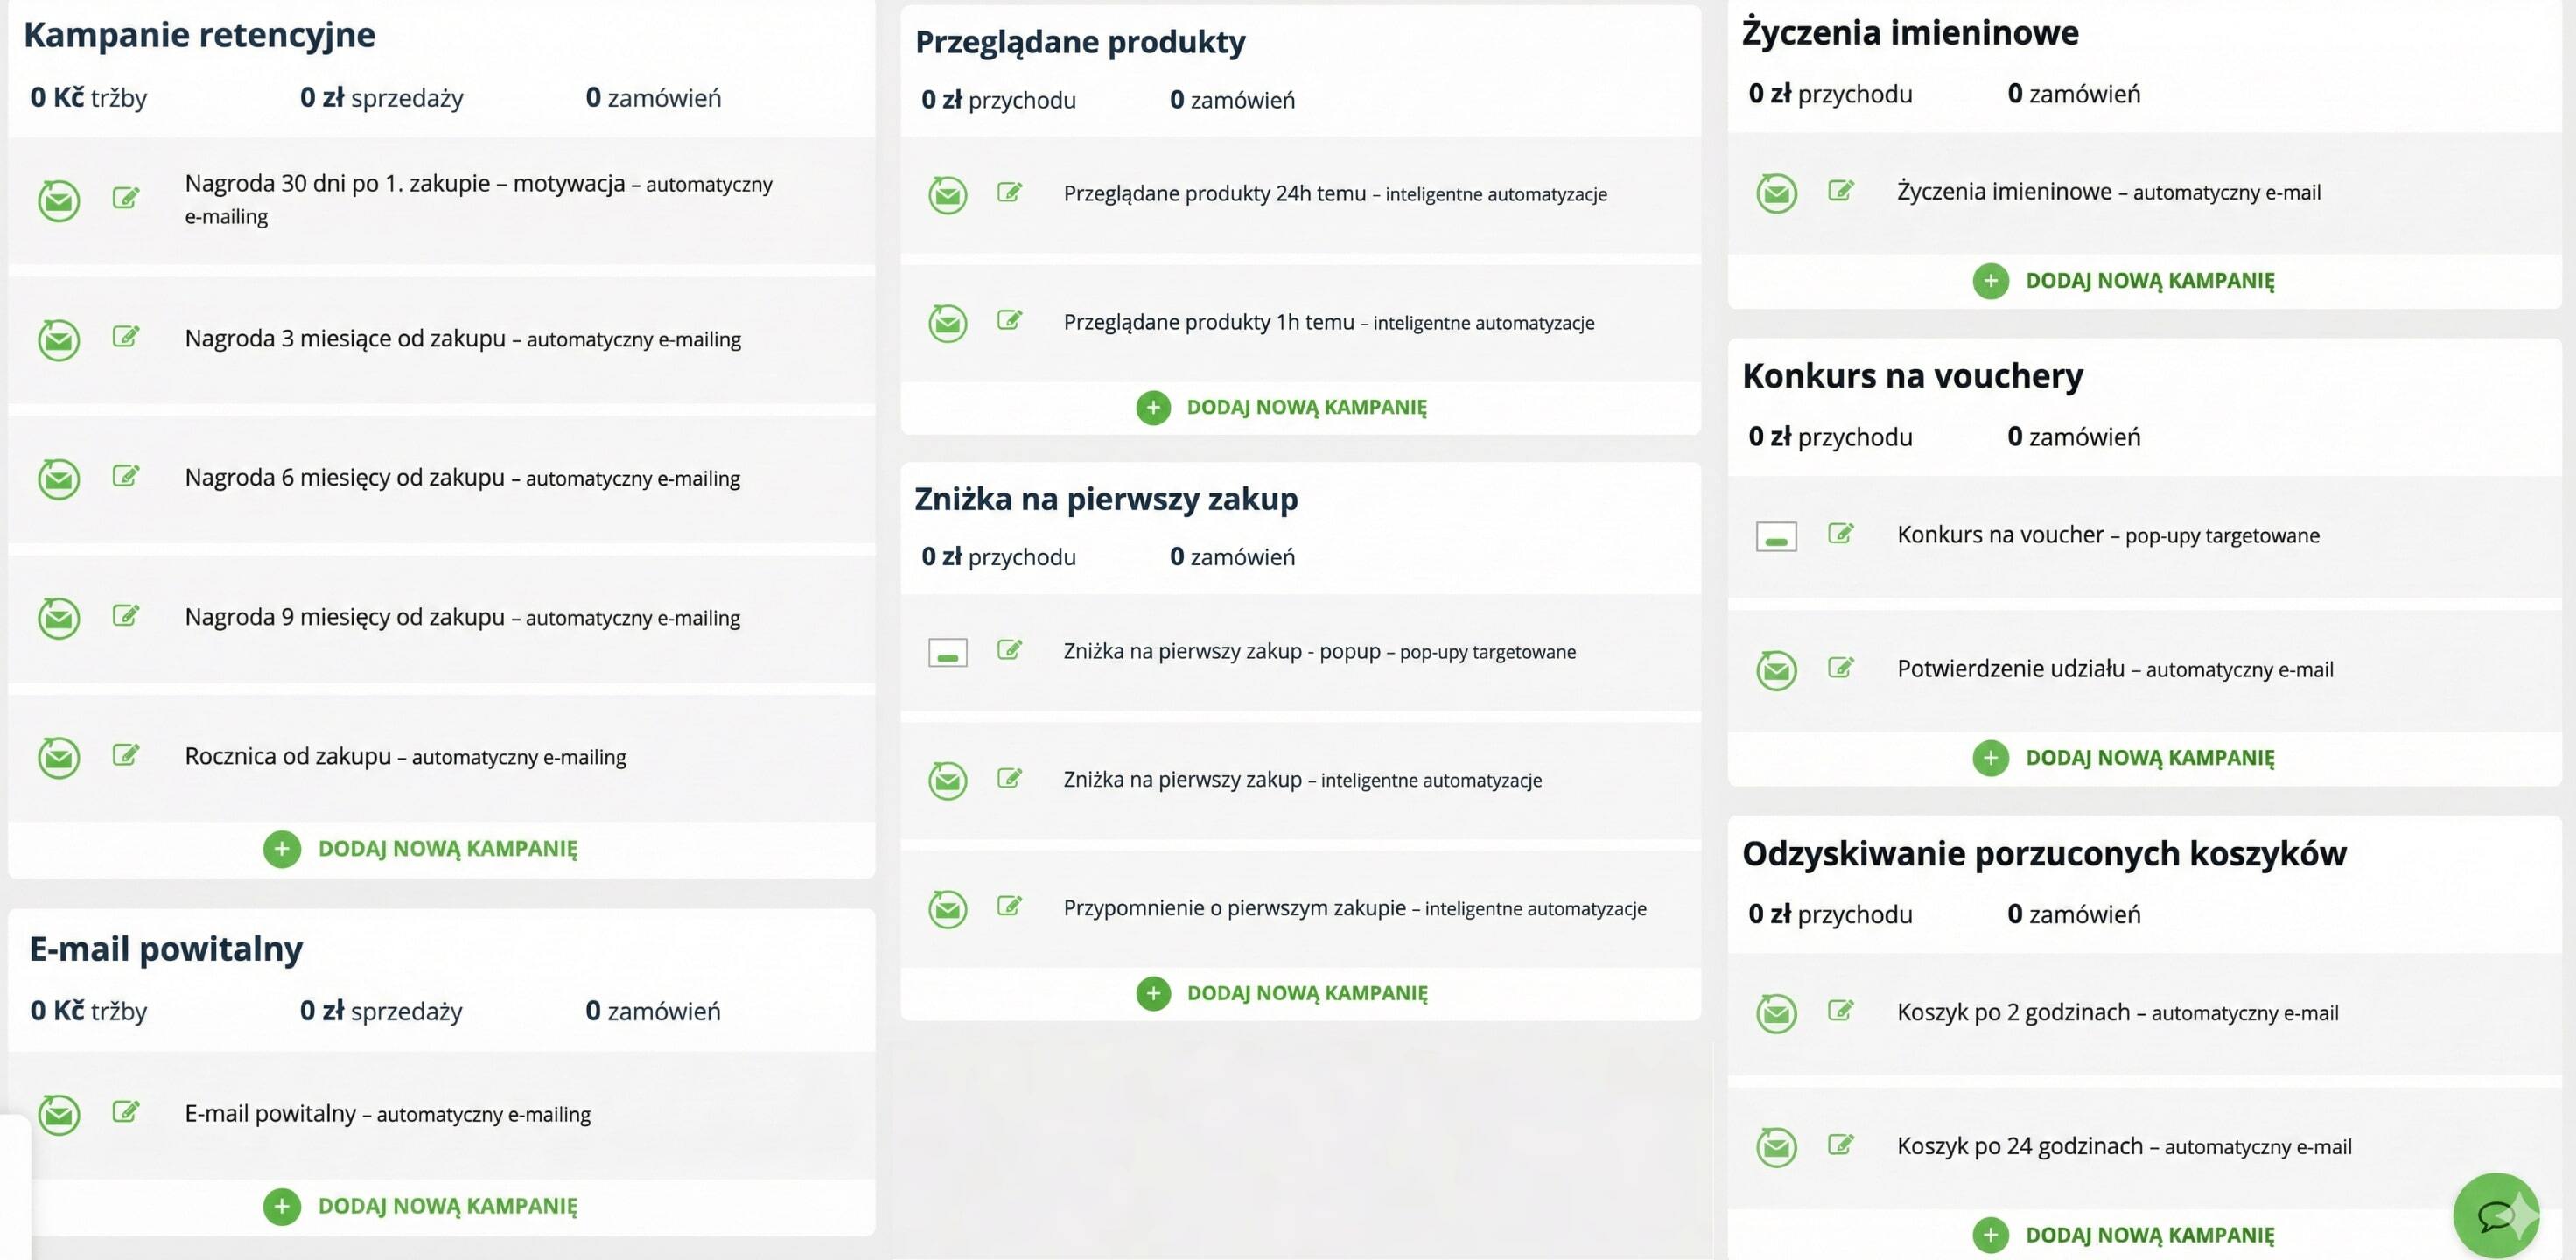The width and height of the screenshot is (2576, 1260).
Task: Click edit icon for Nagroda 30 dni campaign
Action: 125,197
